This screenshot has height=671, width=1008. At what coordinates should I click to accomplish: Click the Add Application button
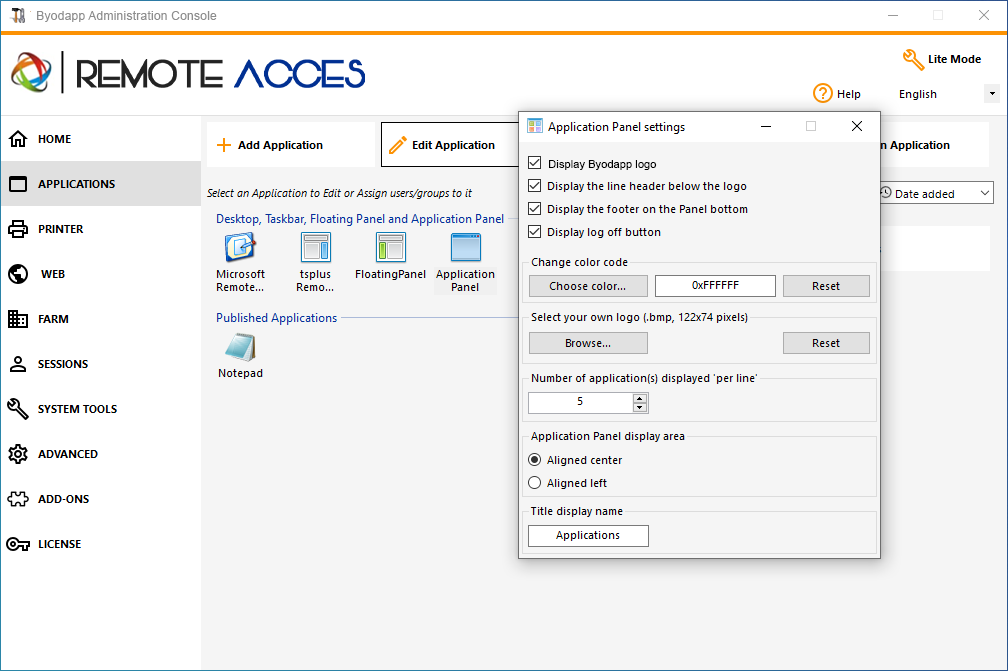[291, 145]
